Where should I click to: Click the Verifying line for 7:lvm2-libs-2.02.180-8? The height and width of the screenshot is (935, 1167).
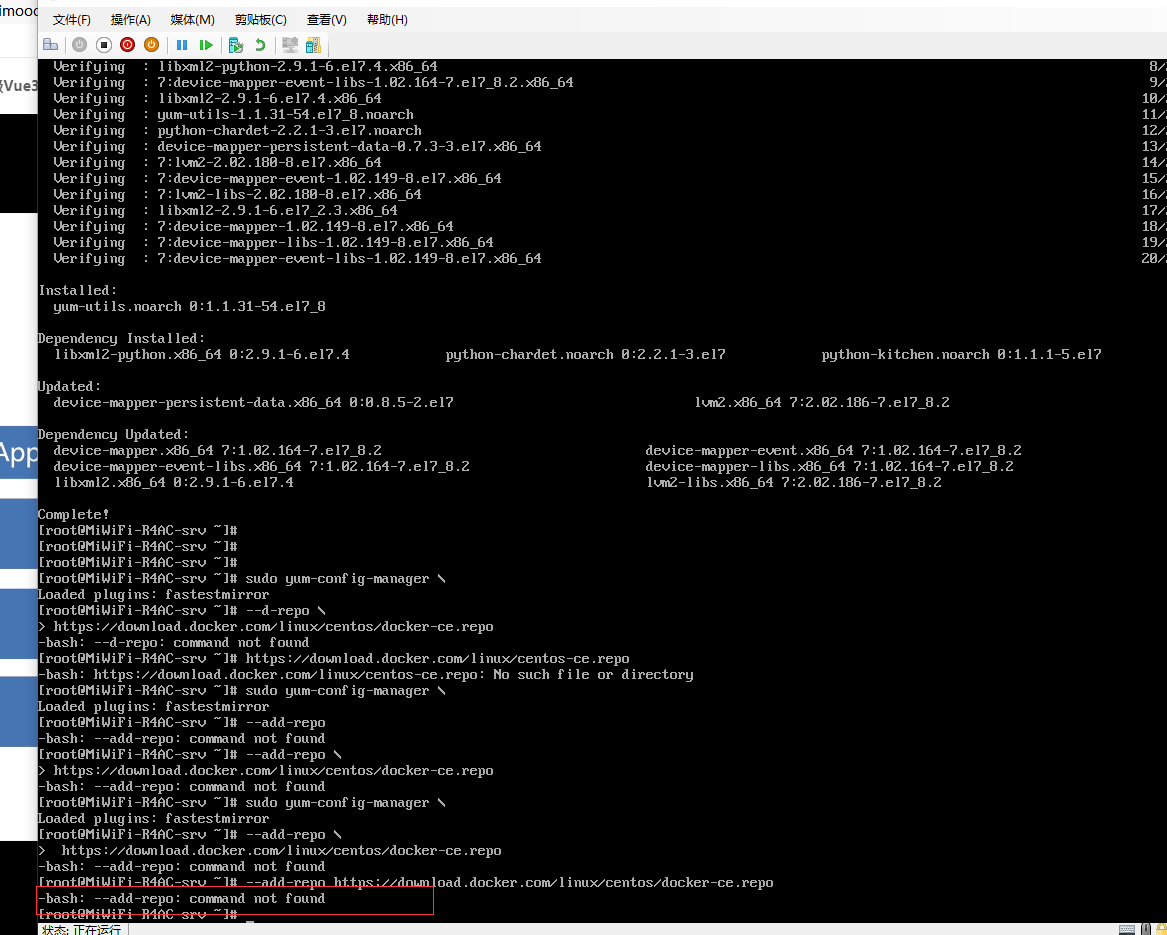coord(237,194)
